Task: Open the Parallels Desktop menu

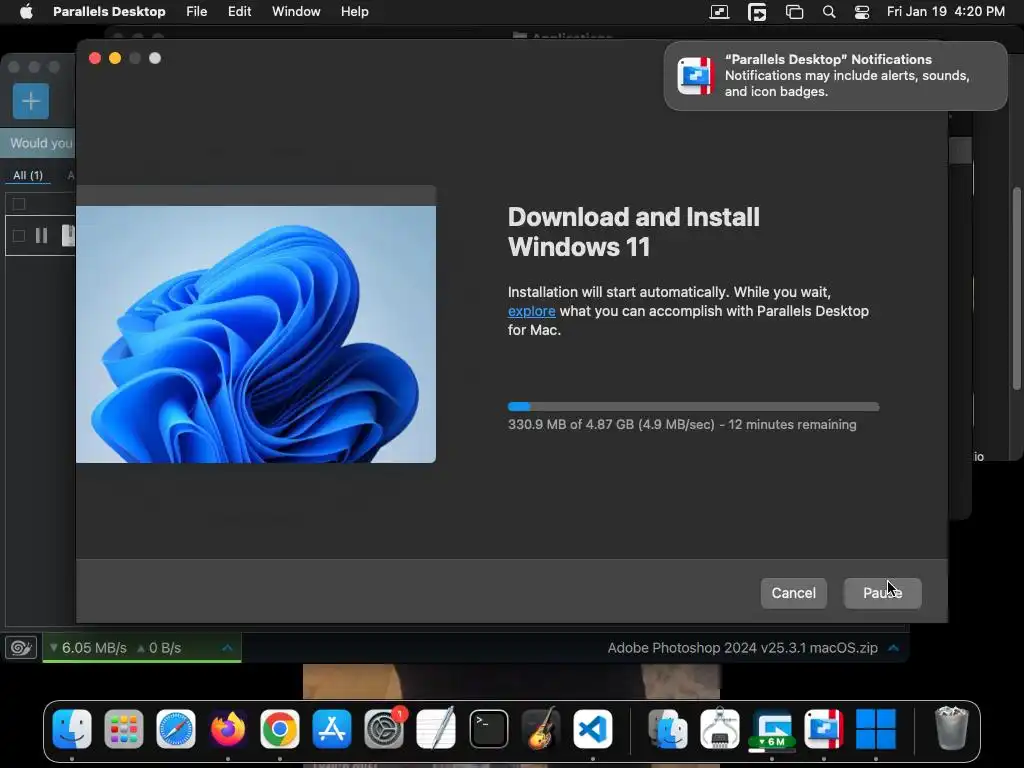Action: pyautogui.click(x=109, y=12)
